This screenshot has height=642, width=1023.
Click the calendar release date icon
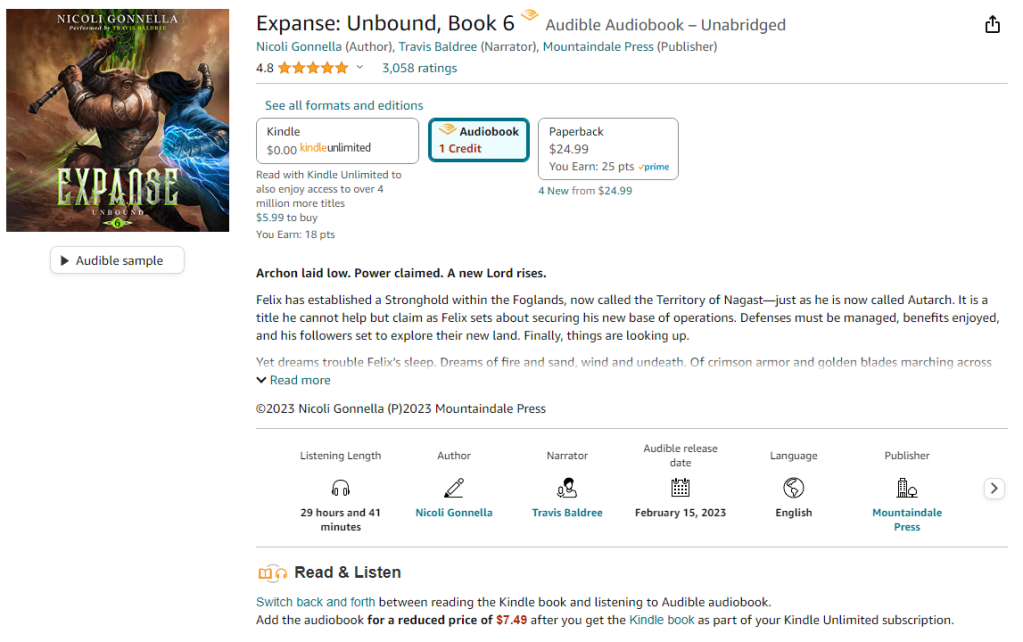point(680,488)
